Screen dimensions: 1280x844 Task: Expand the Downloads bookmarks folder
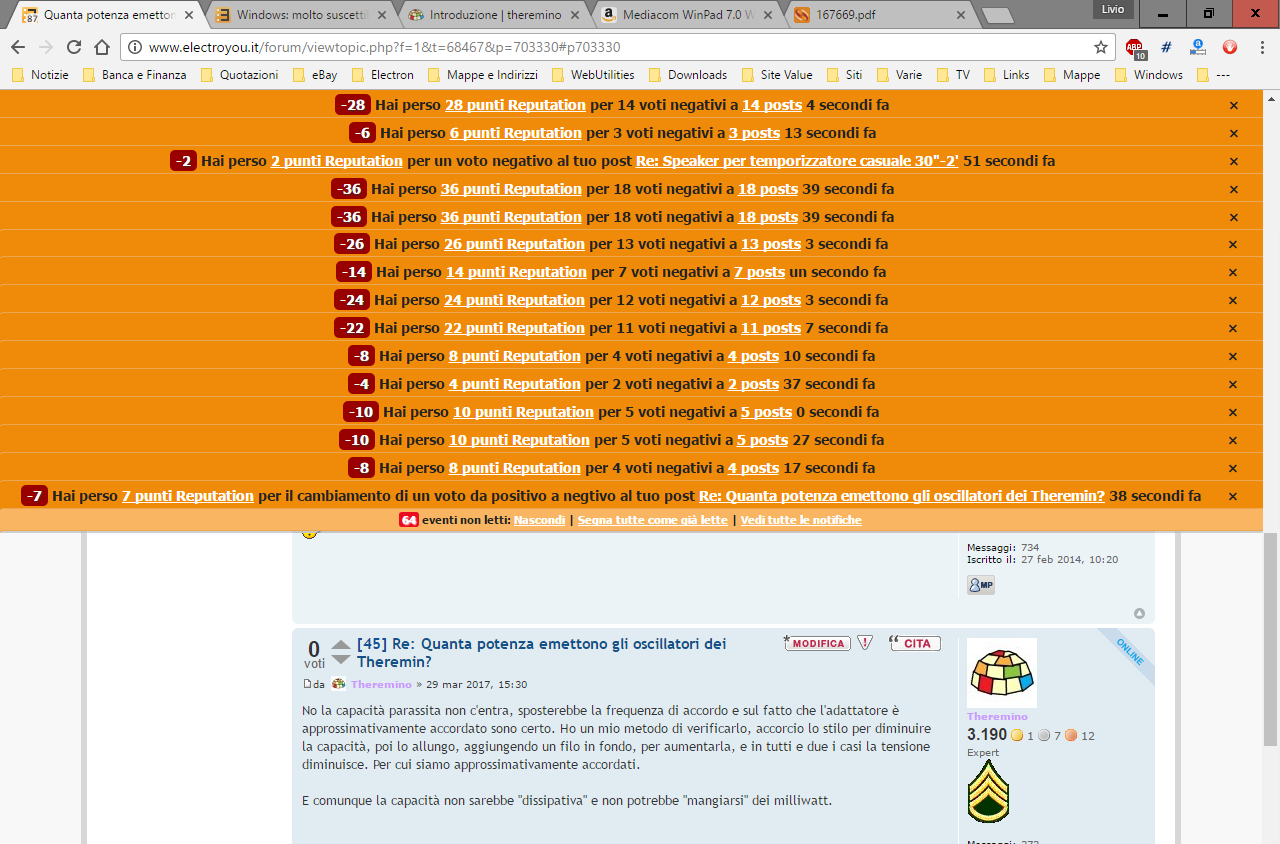tap(688, 75)
